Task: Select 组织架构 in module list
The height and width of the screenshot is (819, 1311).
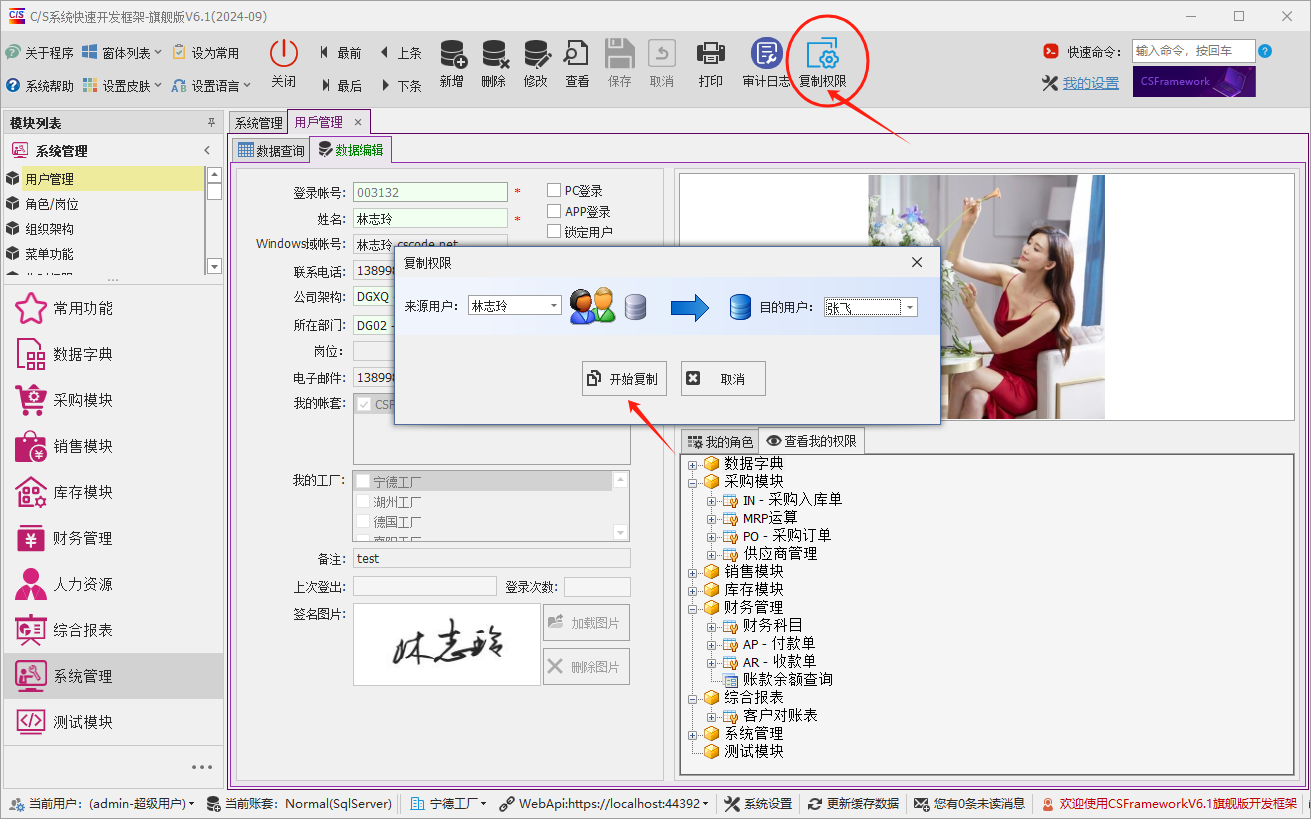Action: click(104, 229)
